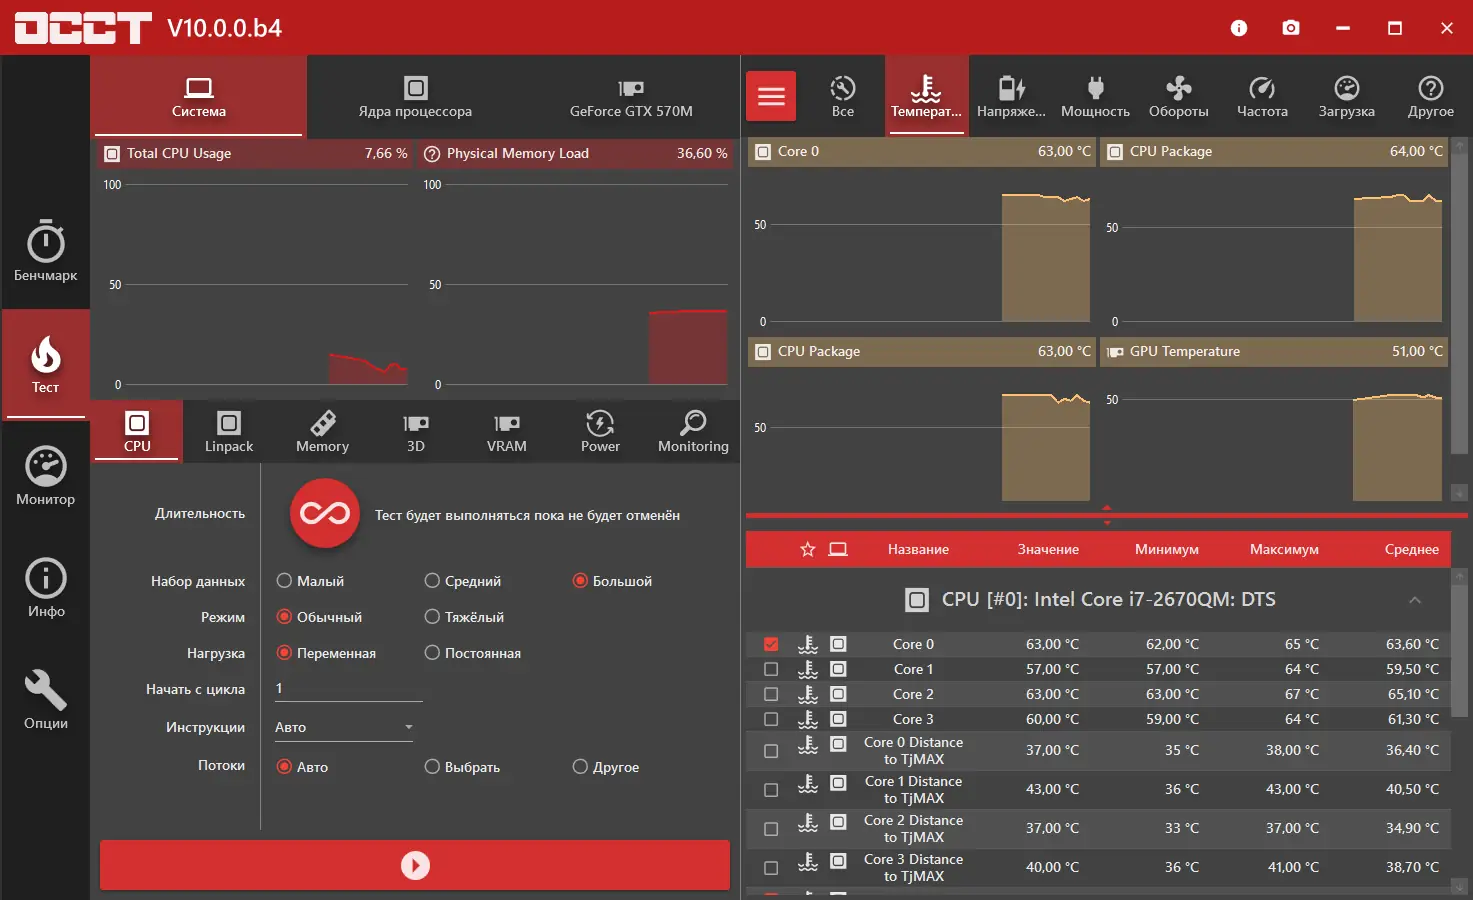
Task: Click the Начать с цикла input field
Action: point(348,688)
